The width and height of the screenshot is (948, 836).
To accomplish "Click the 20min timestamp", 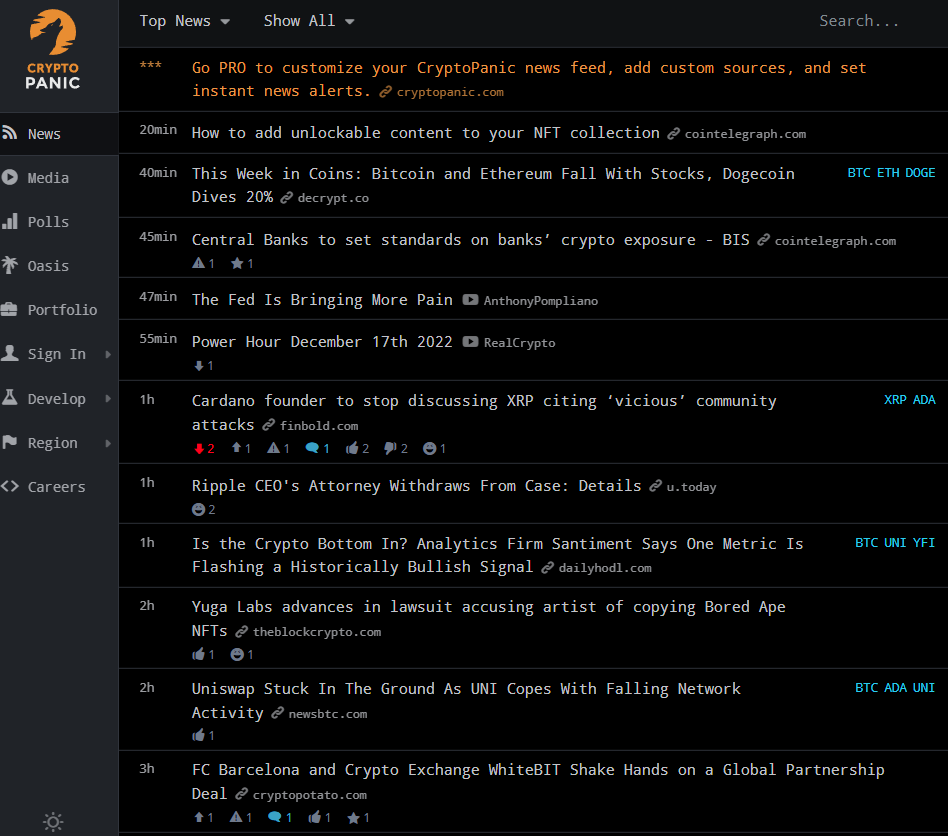I will pyautogui.click(x=158, y=130).
